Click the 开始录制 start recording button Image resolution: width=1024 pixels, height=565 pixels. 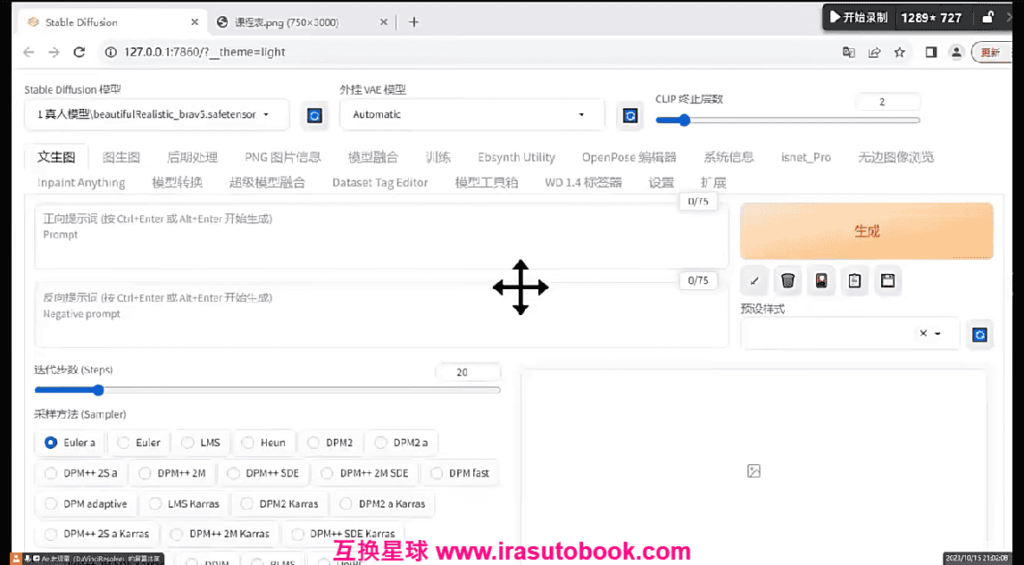859,18
